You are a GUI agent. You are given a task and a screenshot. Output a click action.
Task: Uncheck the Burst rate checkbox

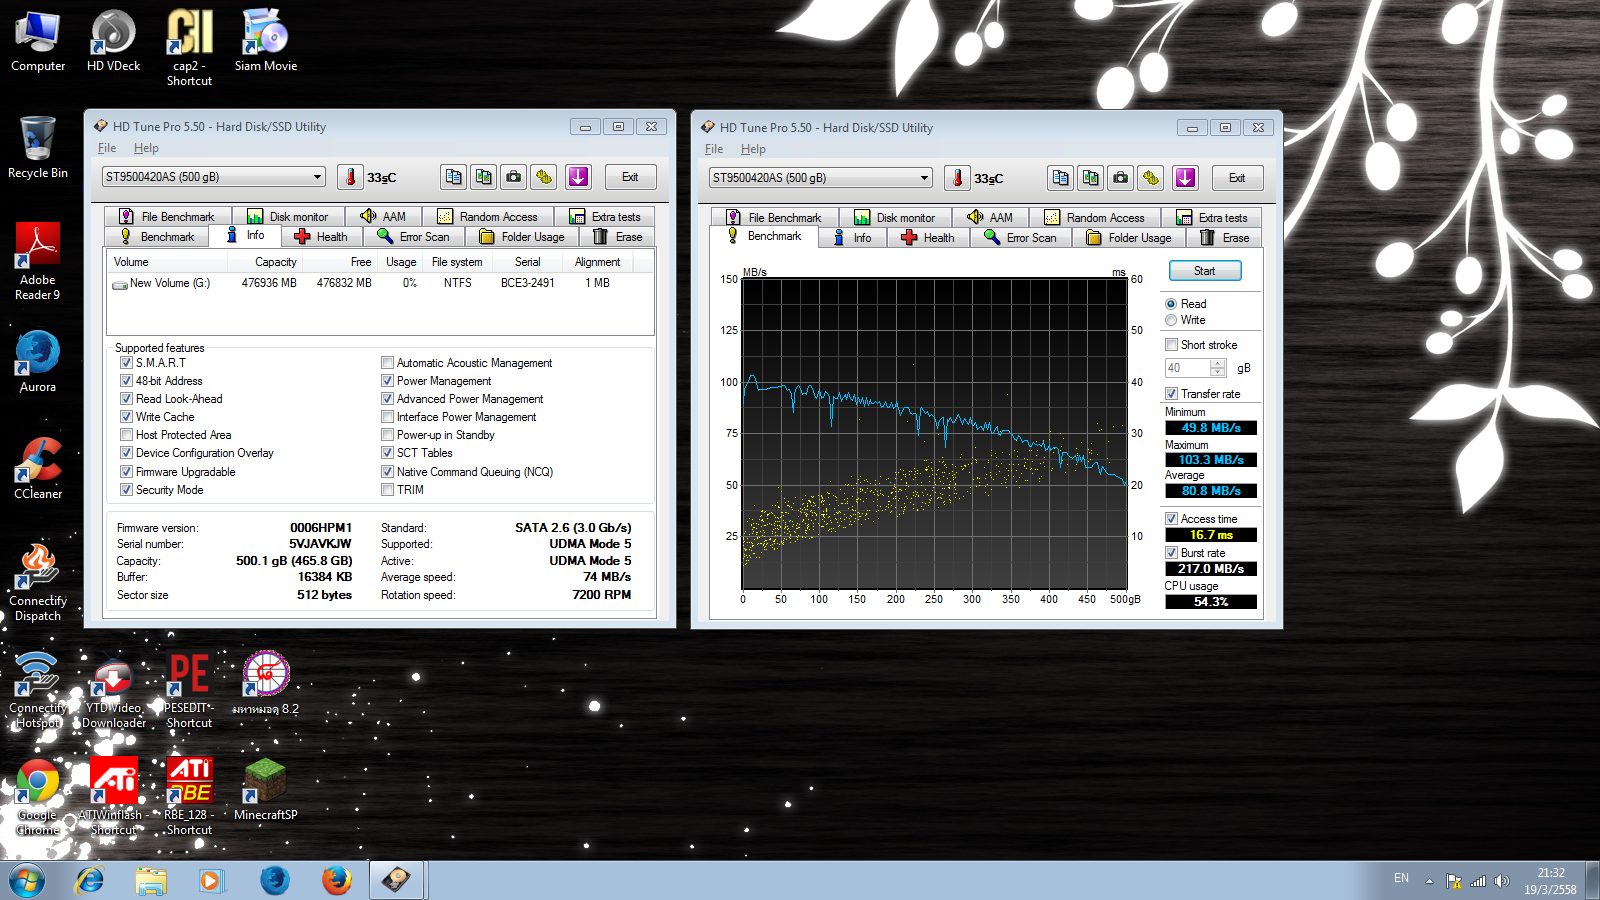click(x=1171, y=553)
